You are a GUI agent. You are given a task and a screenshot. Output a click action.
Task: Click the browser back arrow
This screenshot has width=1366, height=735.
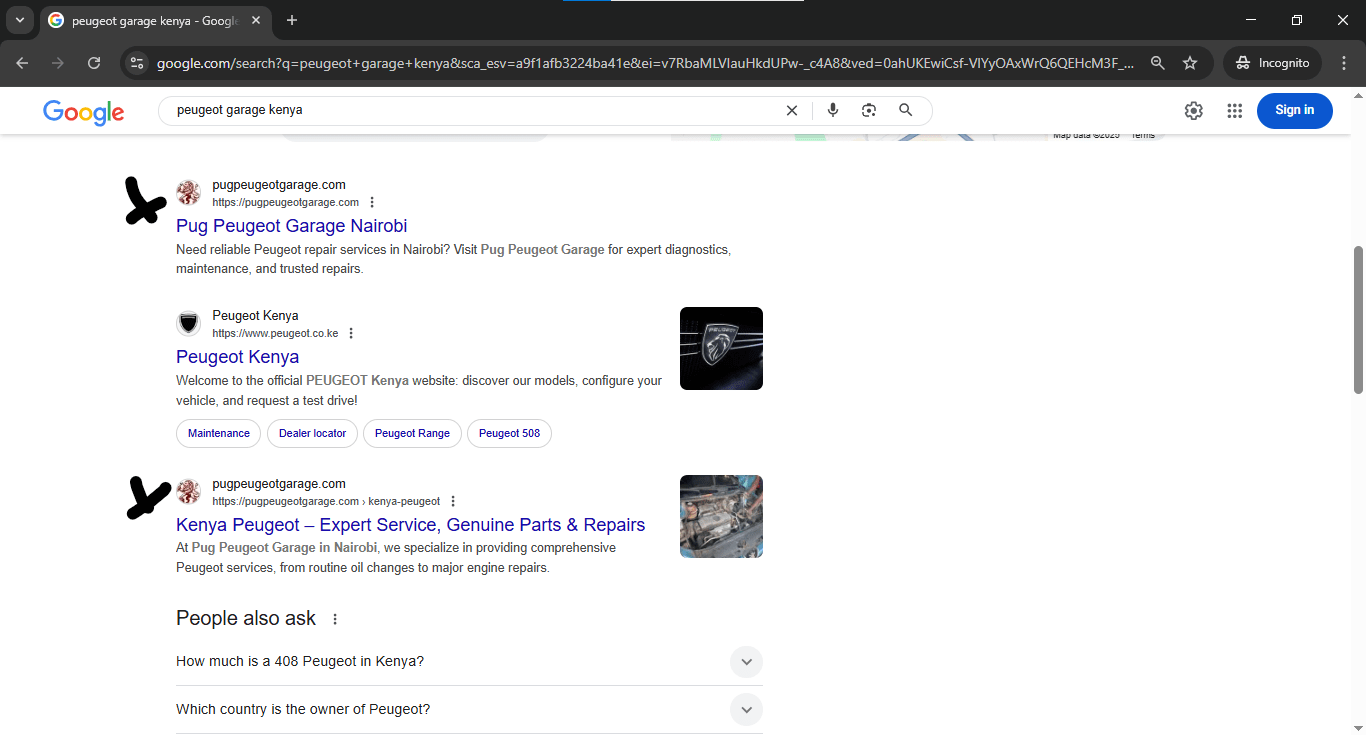point(22,63)
